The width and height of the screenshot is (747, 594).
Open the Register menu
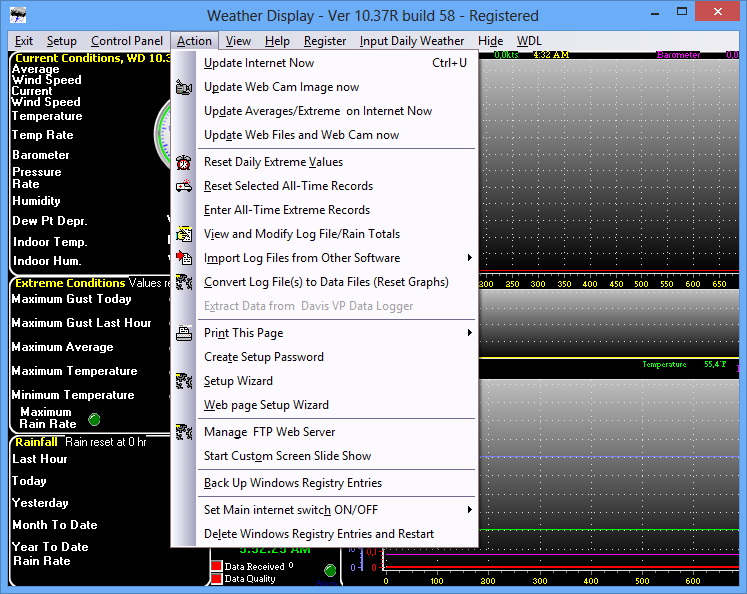click(x=325, y=41)
